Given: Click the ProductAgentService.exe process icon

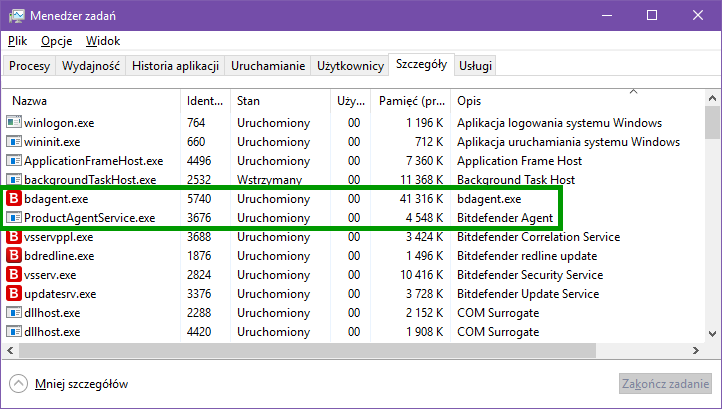Looking at the screenshot, I should tap(14, 217).
